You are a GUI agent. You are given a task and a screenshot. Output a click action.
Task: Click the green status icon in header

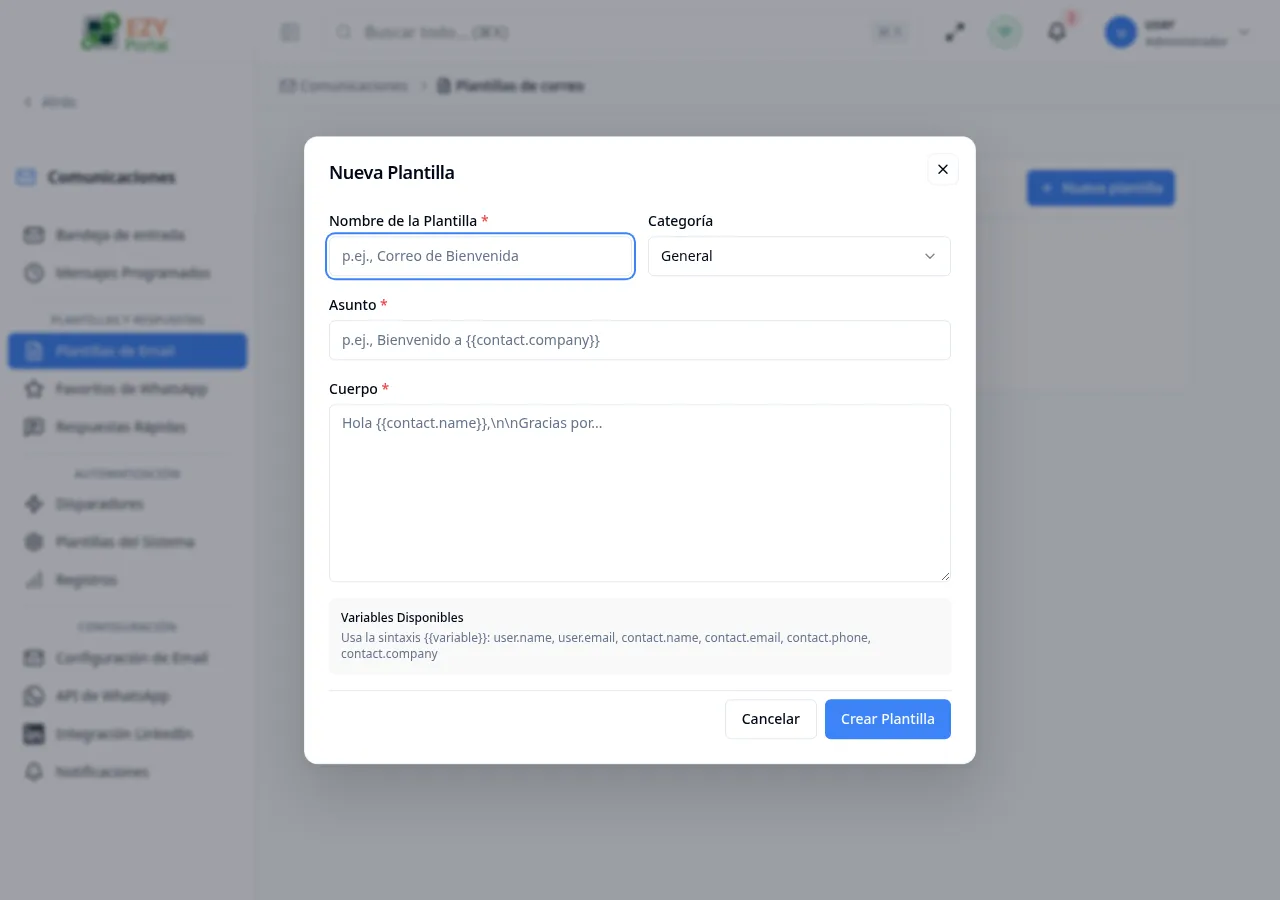(x=1005, y=33)
